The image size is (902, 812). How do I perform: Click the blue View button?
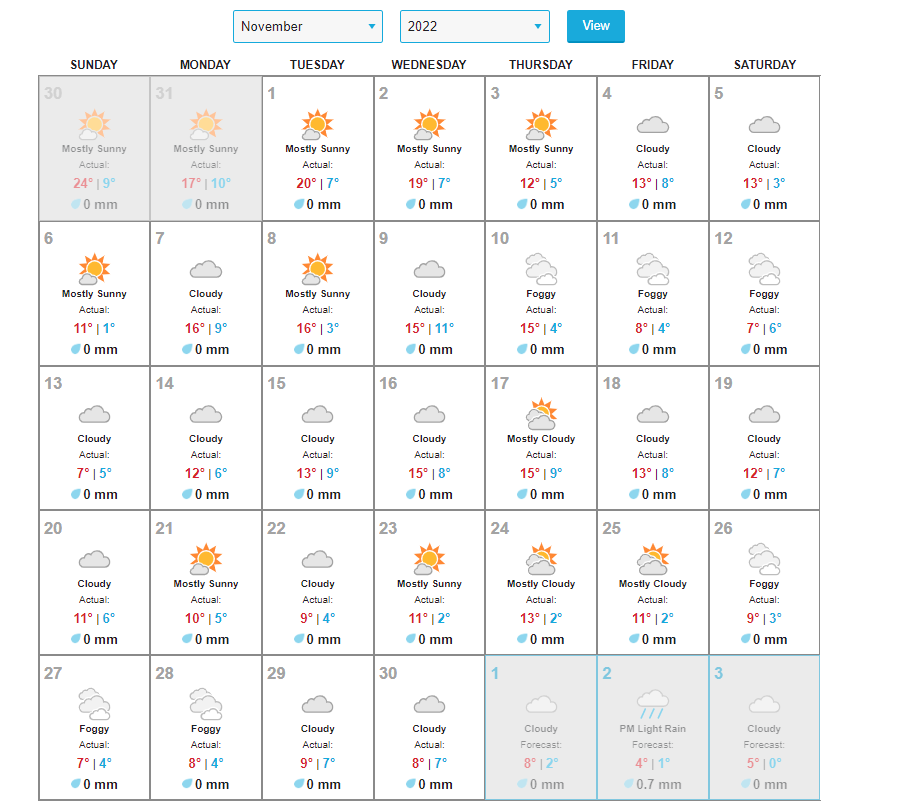pyautogui.click(x=595, y=26)
